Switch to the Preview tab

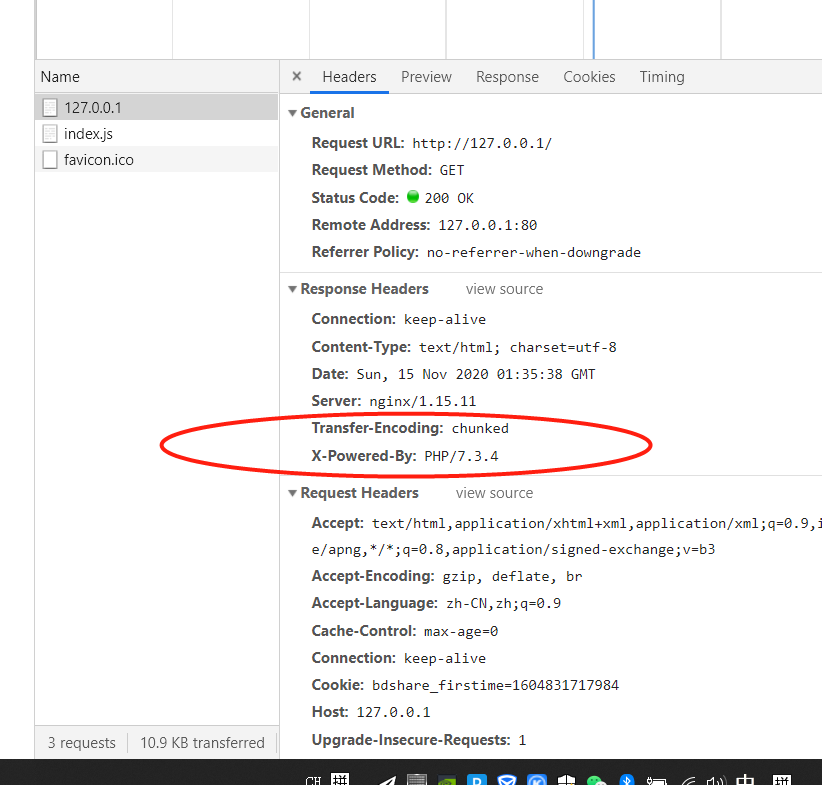[426, 76]
